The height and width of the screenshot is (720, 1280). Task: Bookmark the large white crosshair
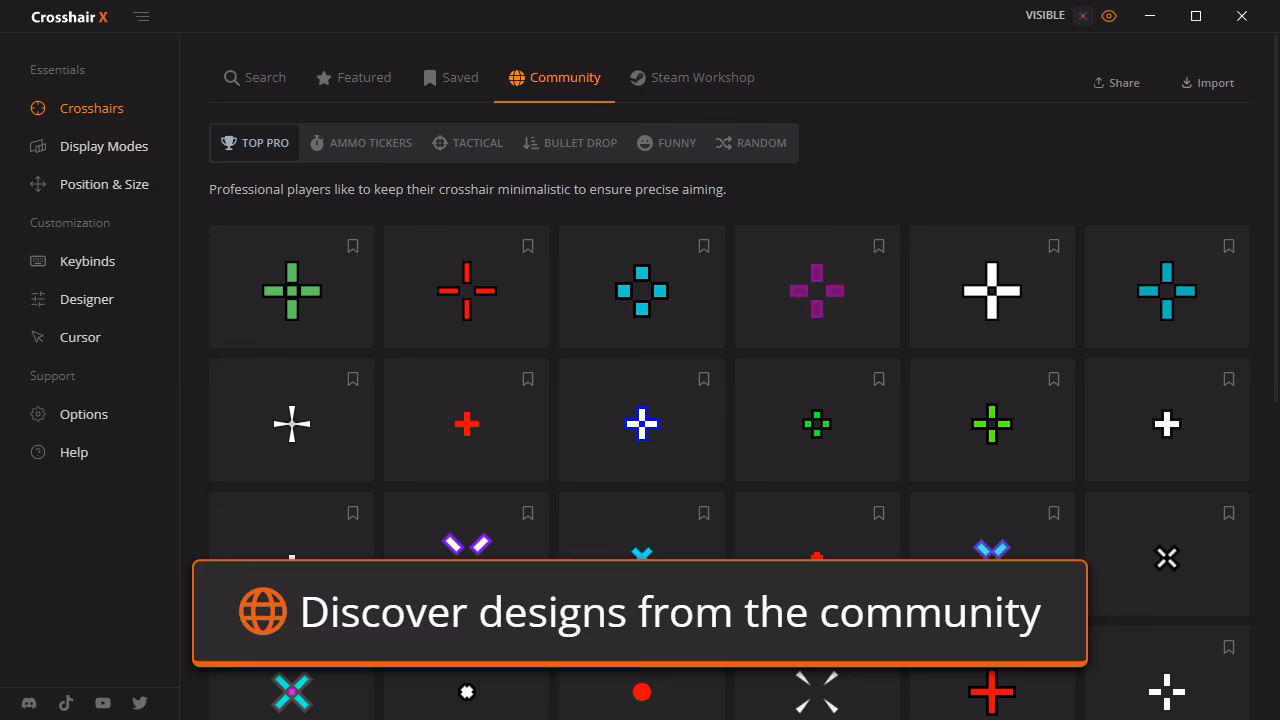(x=1054, y=246)
